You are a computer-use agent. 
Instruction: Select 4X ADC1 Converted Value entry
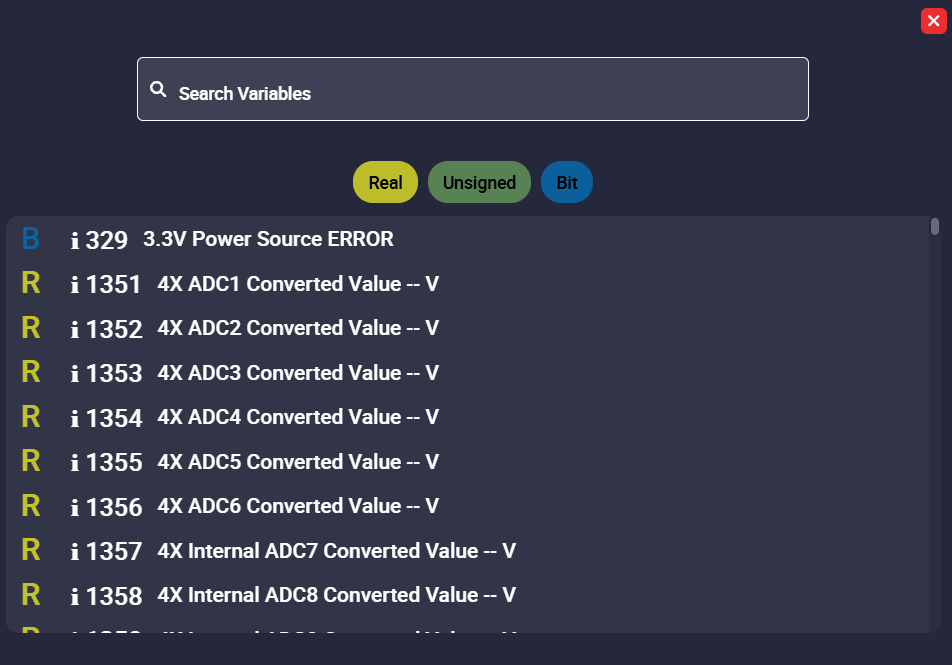(x=298, y=284)
